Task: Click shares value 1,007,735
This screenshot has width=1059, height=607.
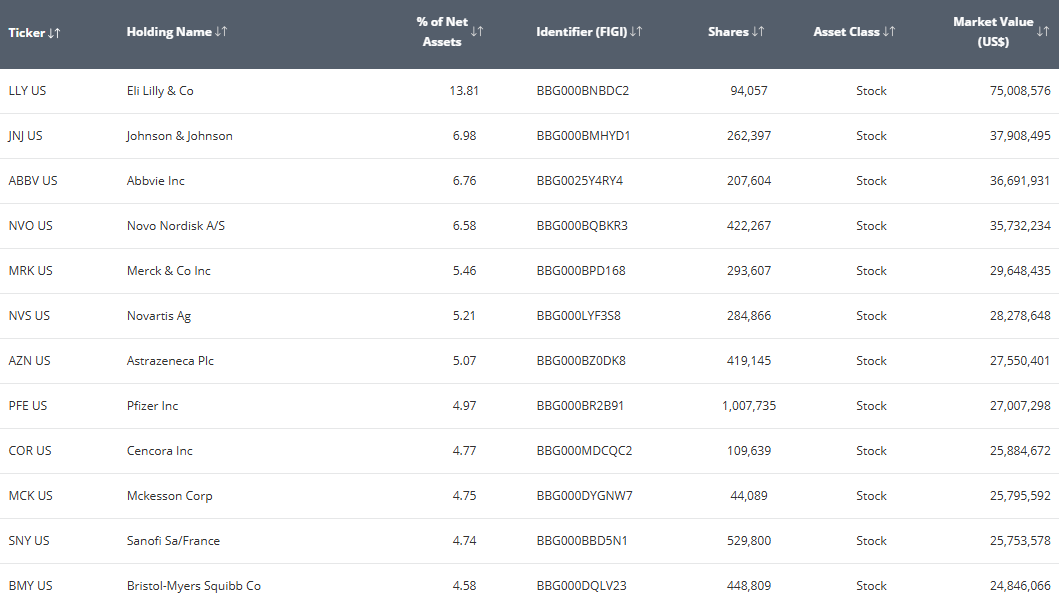Action: (x=749, y=406)
